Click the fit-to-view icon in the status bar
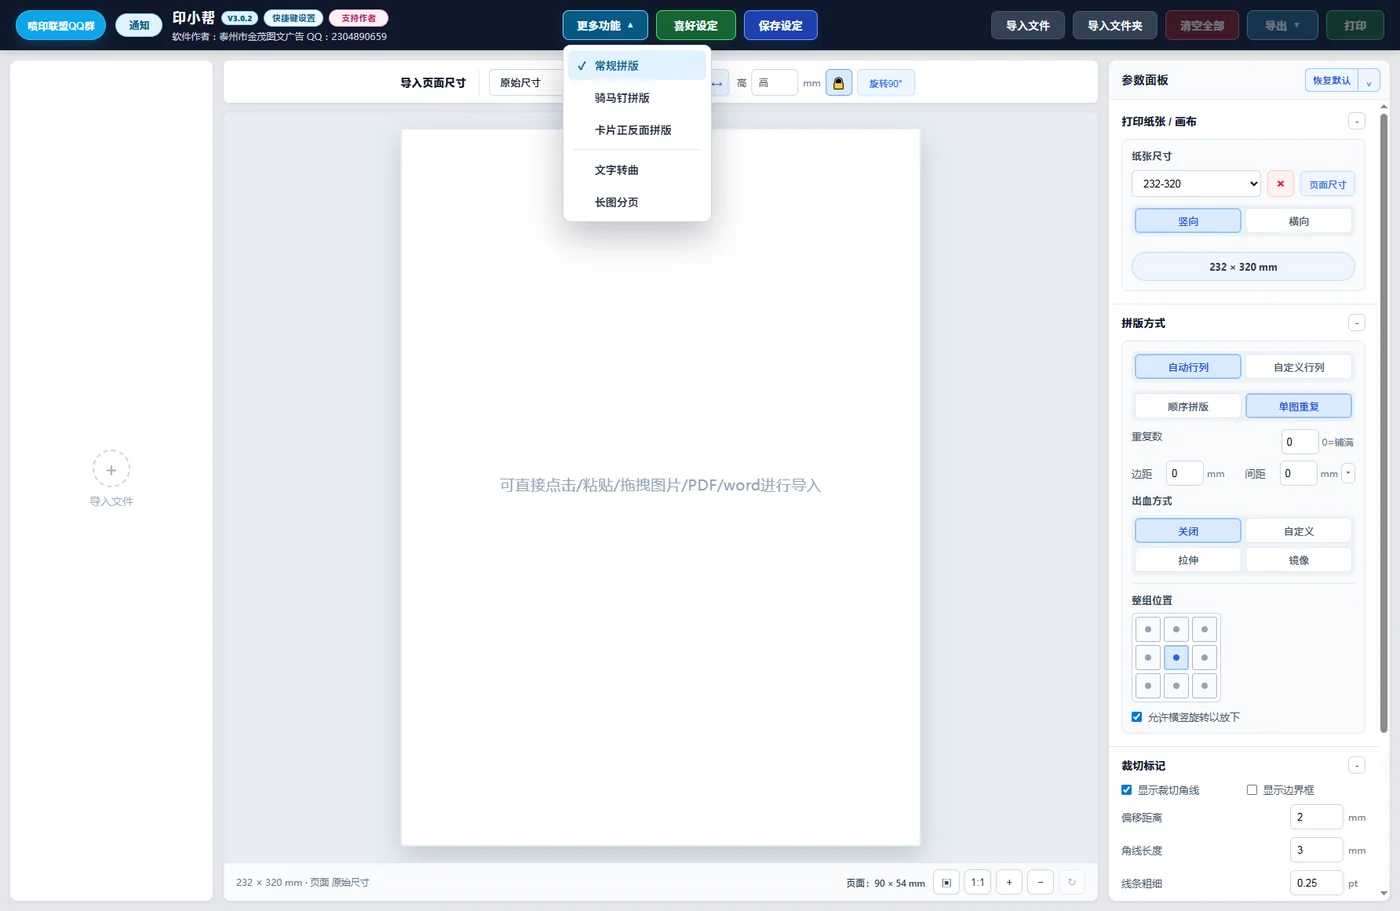Screen dimensions: 1400x911 [x=946, y=882]
